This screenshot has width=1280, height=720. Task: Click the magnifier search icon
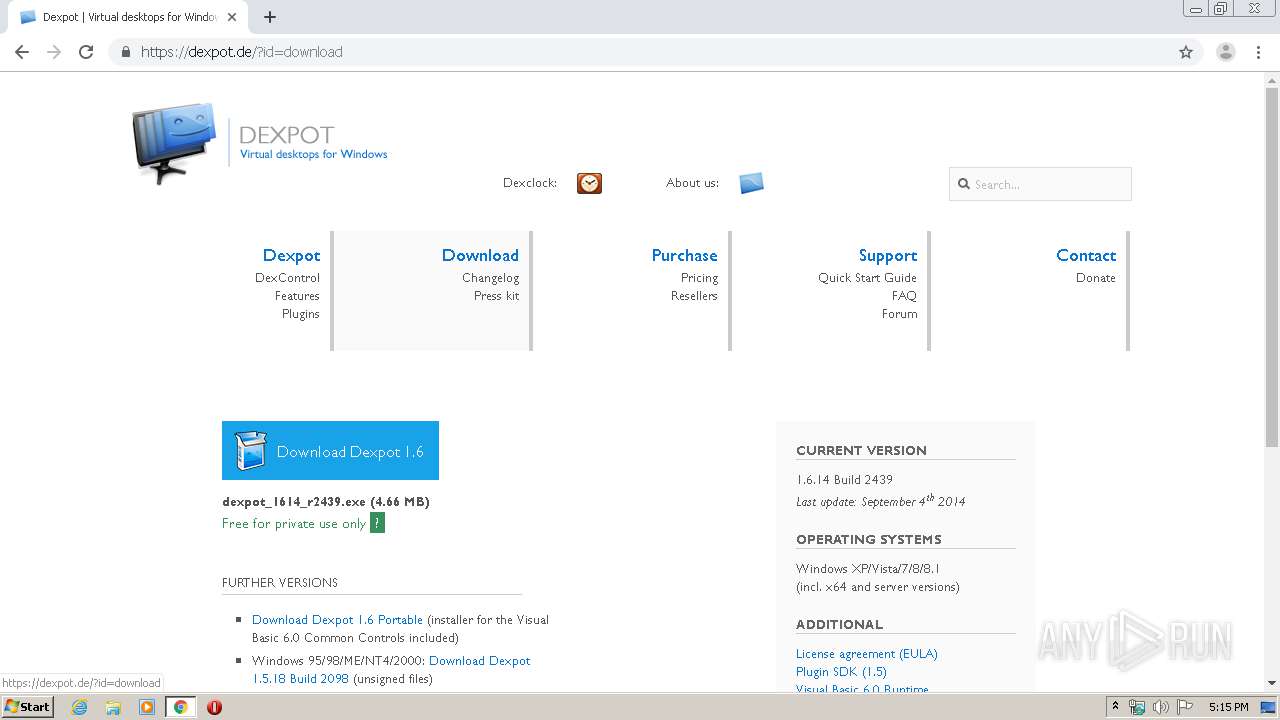pyautogui.click(x=964, y=184)
